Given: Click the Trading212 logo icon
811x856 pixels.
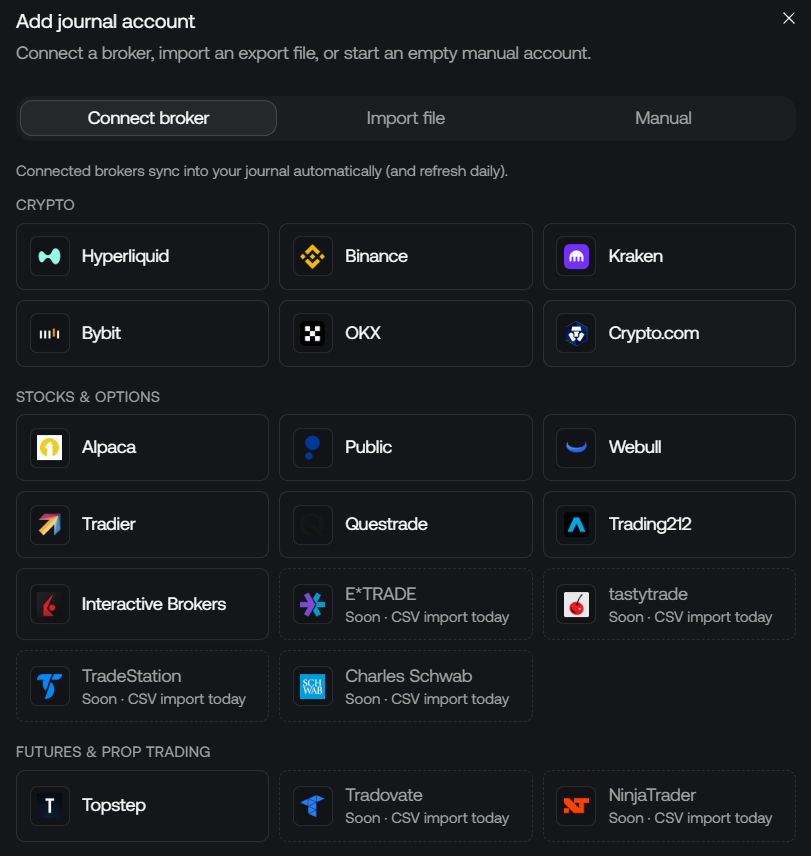Looking at the screenshot, I should coord(576,525).
